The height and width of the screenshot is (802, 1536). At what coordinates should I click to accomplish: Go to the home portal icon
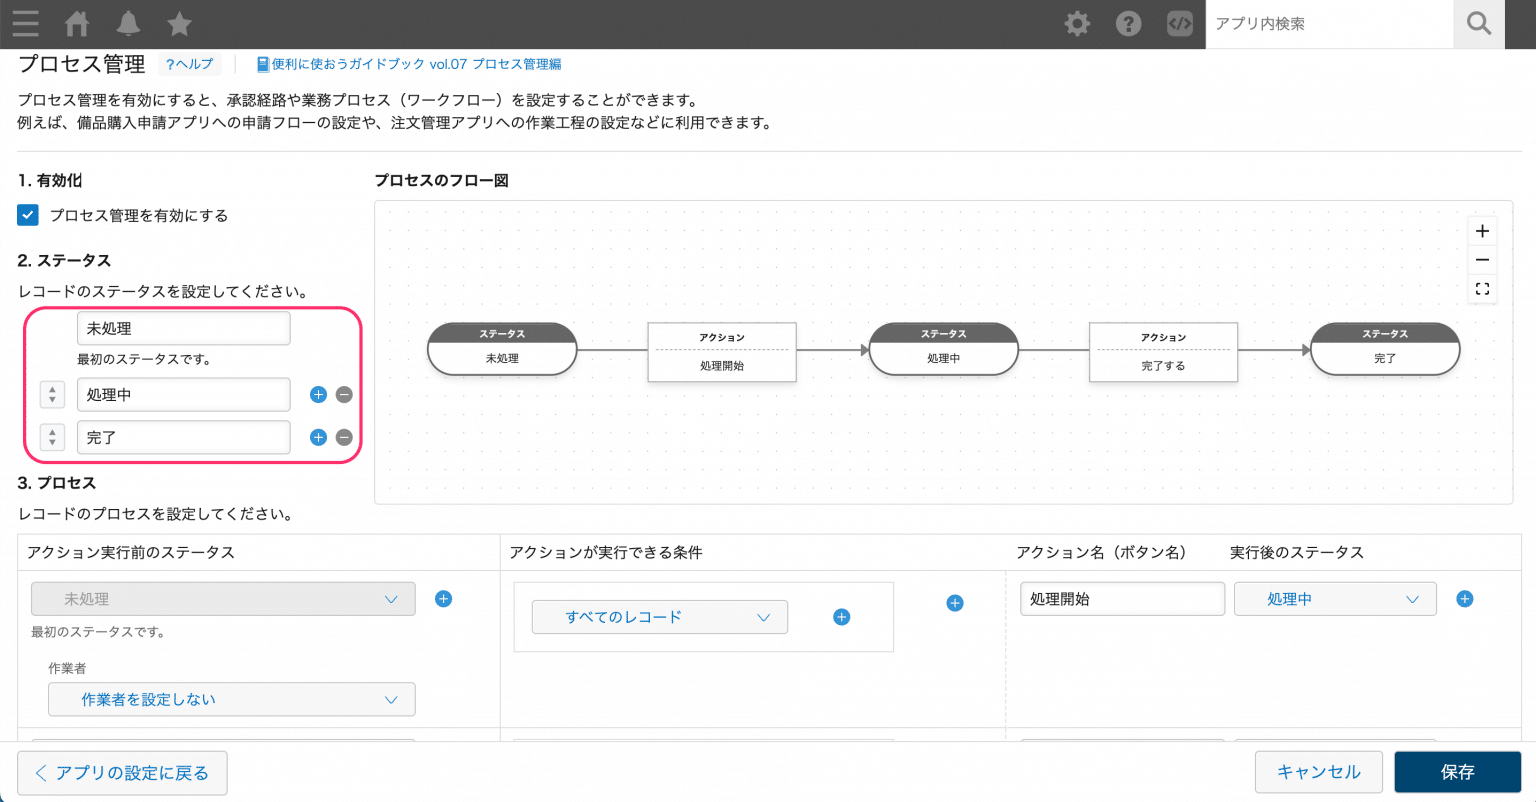click(x=77, y=24)
